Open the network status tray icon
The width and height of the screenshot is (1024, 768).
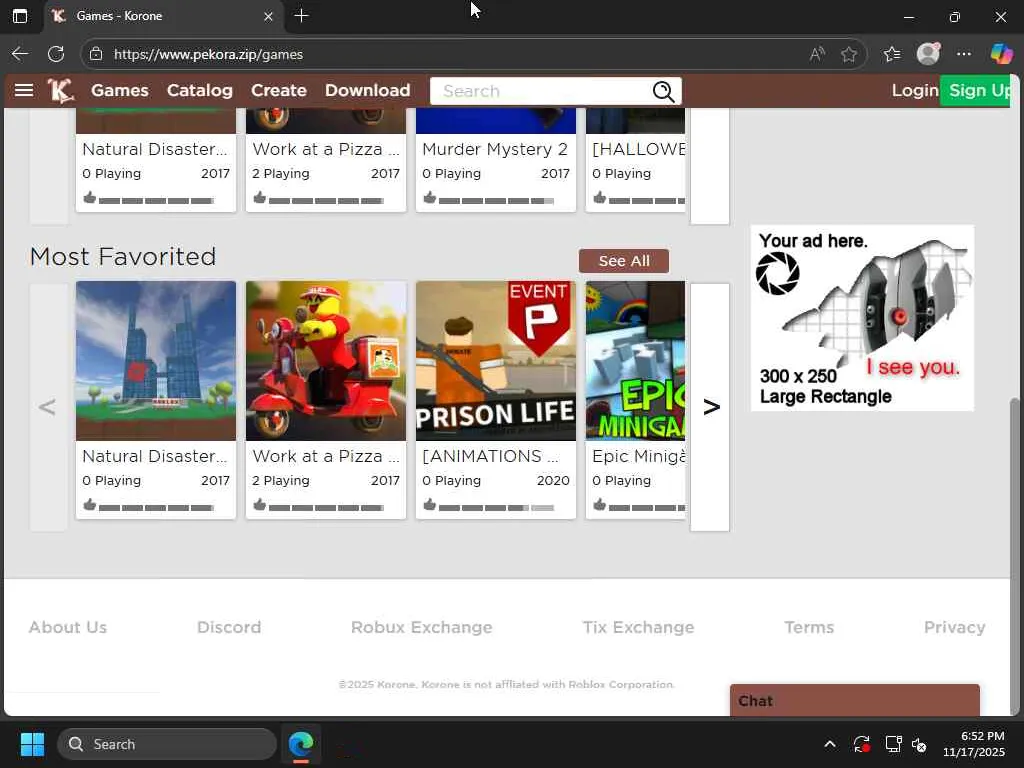tap(893, 744)
